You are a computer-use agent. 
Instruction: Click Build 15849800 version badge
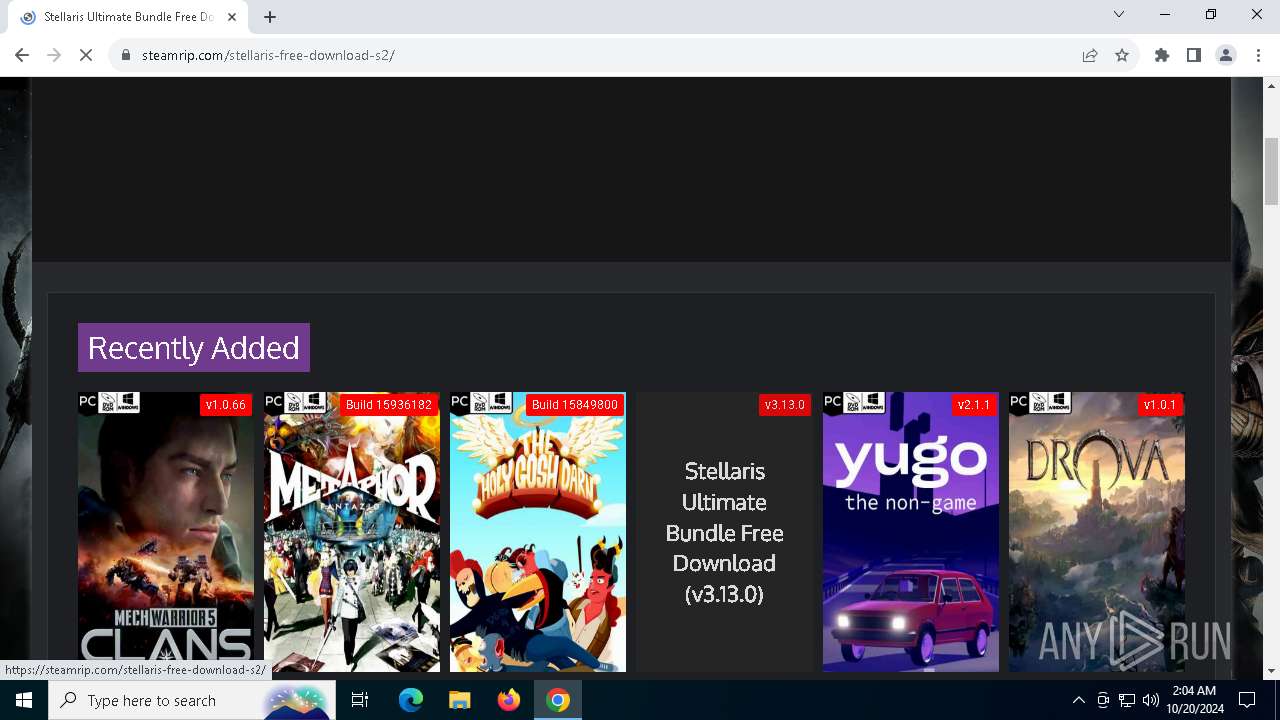coord(575,405)
